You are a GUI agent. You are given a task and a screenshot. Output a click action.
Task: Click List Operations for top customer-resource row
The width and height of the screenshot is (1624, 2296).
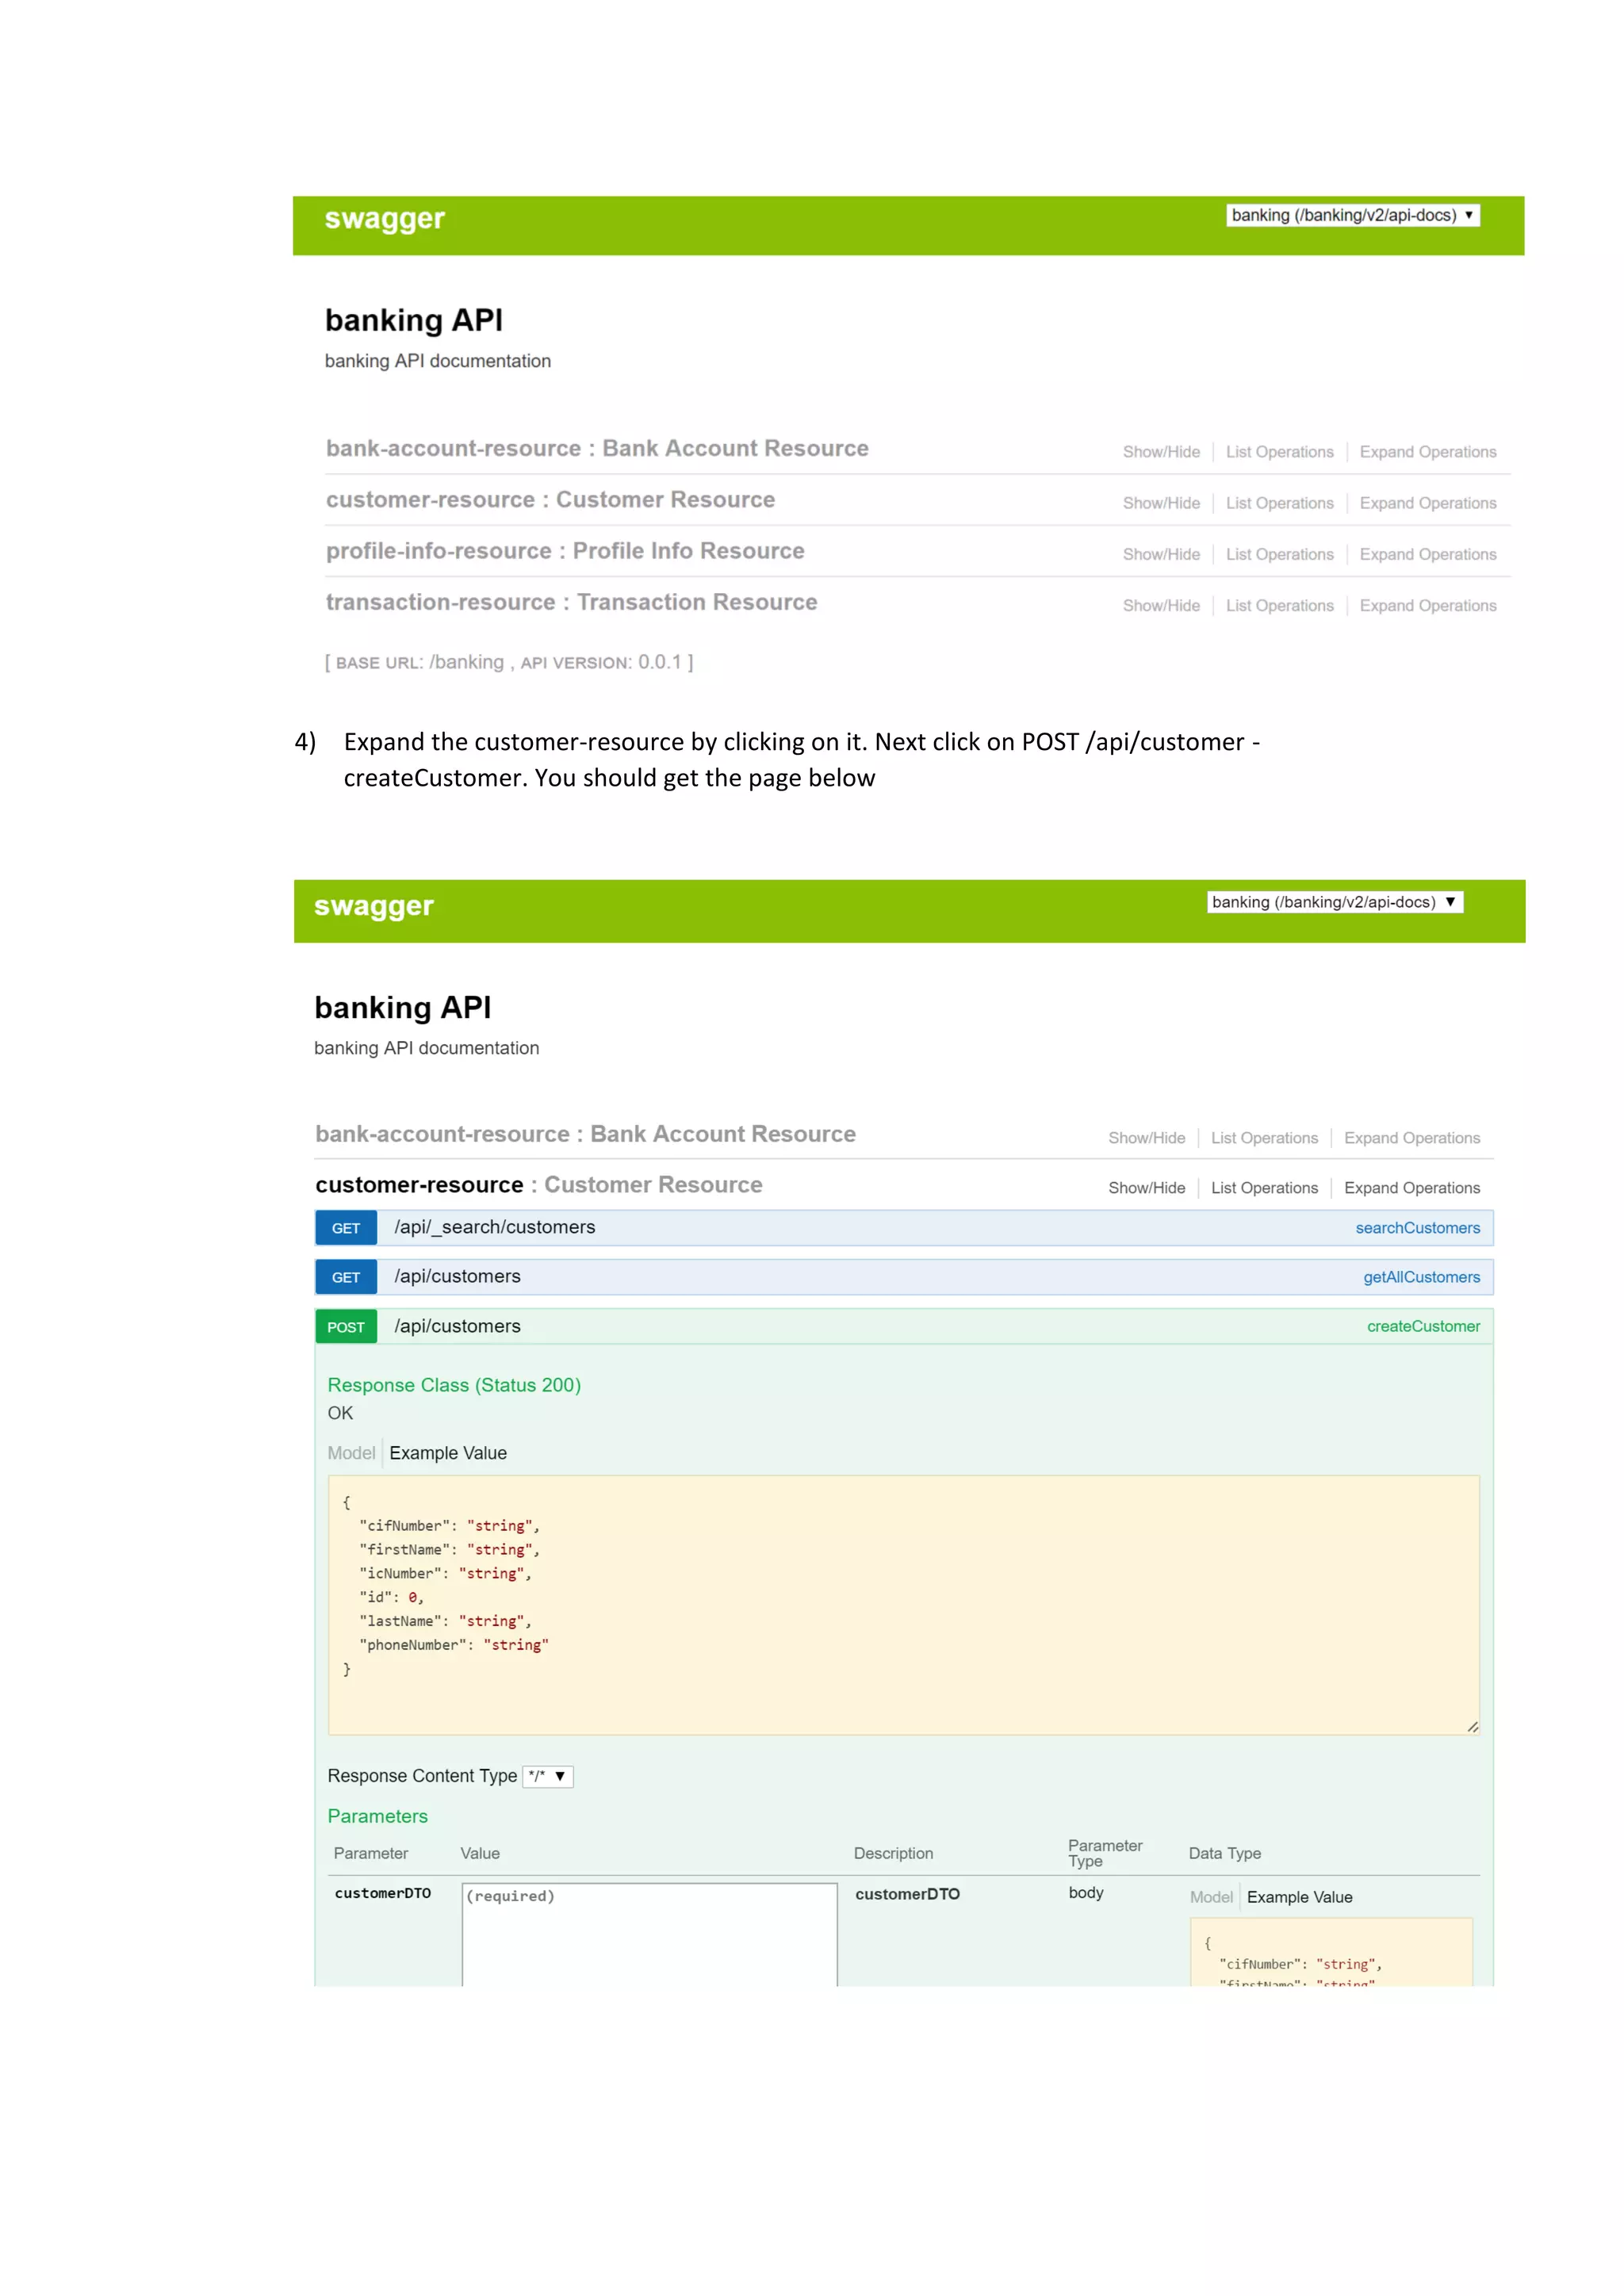[1279, 503]
